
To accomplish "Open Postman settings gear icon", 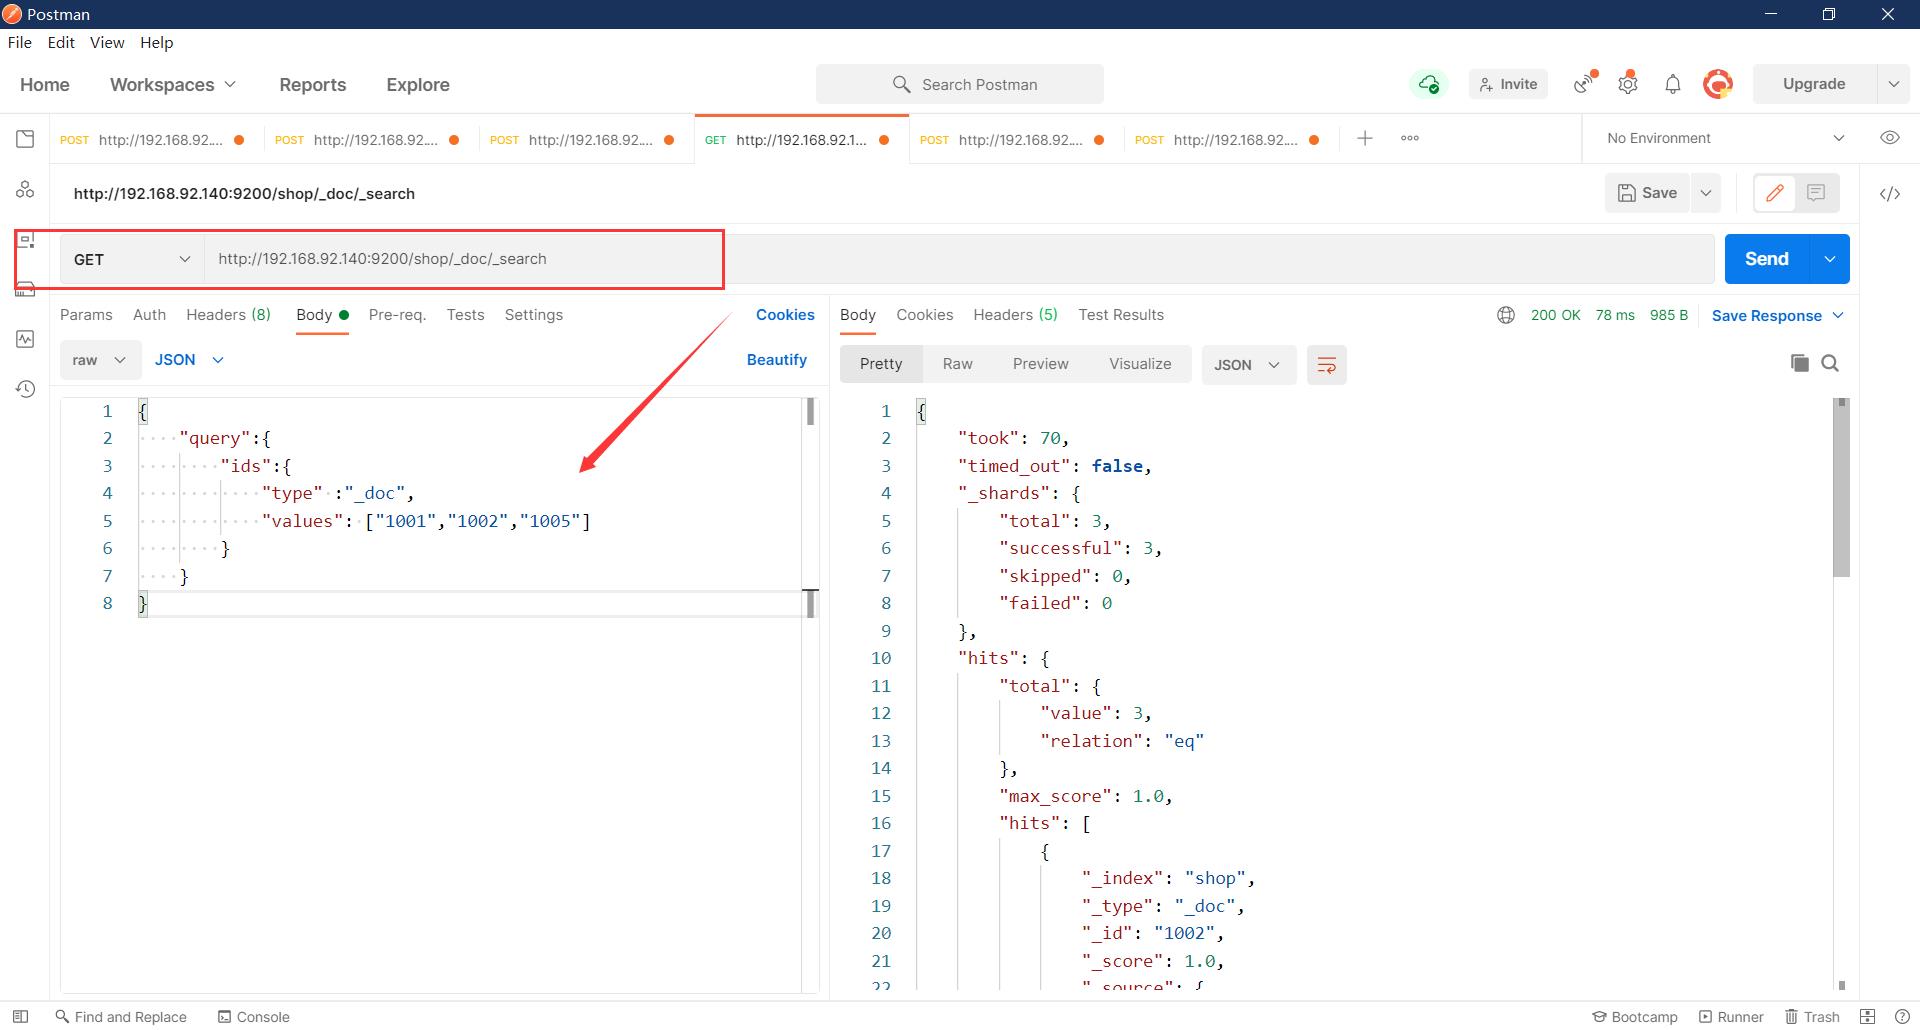I will (x=1628, y=84).
